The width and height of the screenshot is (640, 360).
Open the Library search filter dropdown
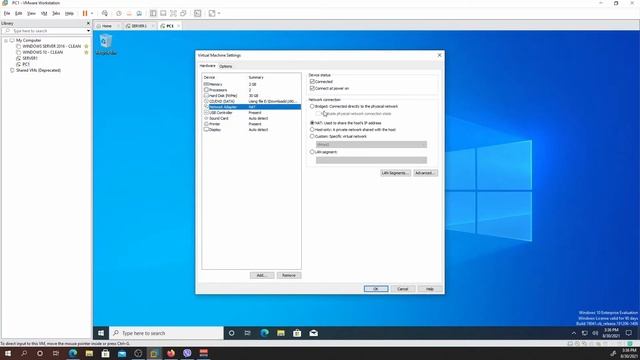point(88,31)
